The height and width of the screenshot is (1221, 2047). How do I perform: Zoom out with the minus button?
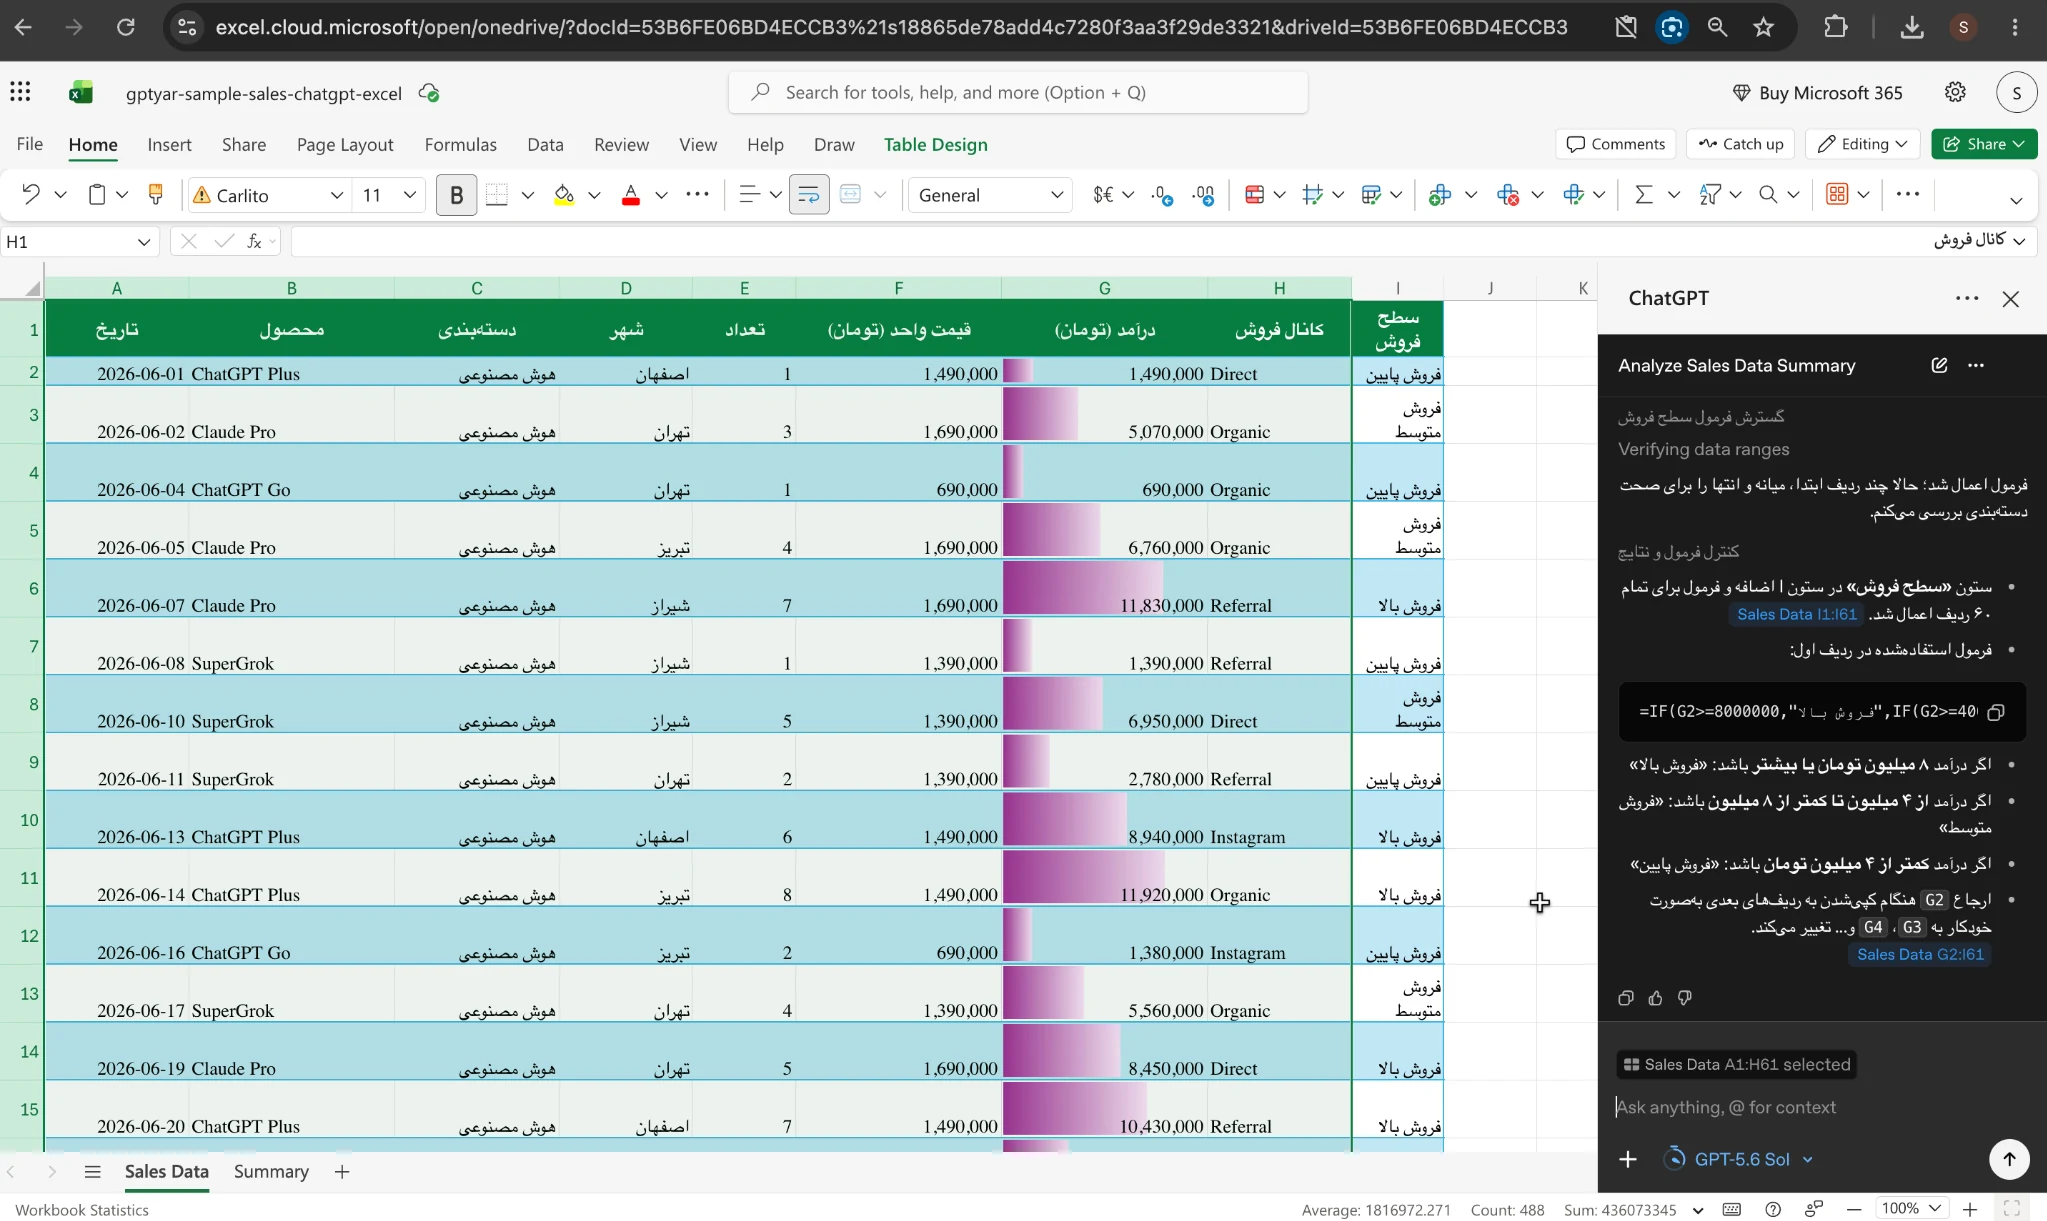point(1853,1209)
